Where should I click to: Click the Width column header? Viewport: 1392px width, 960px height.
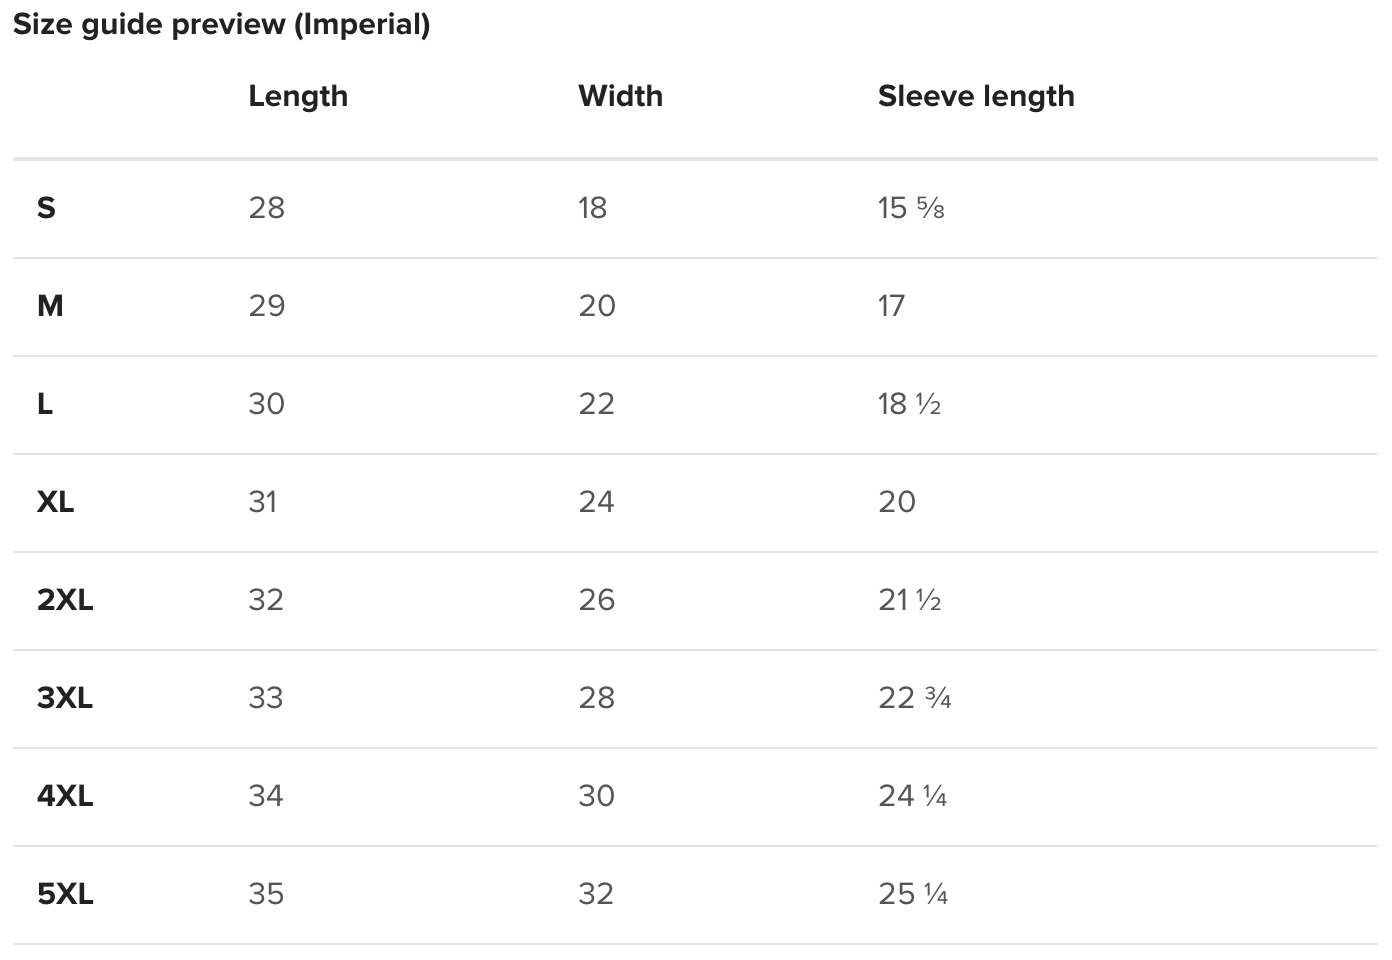620,96
